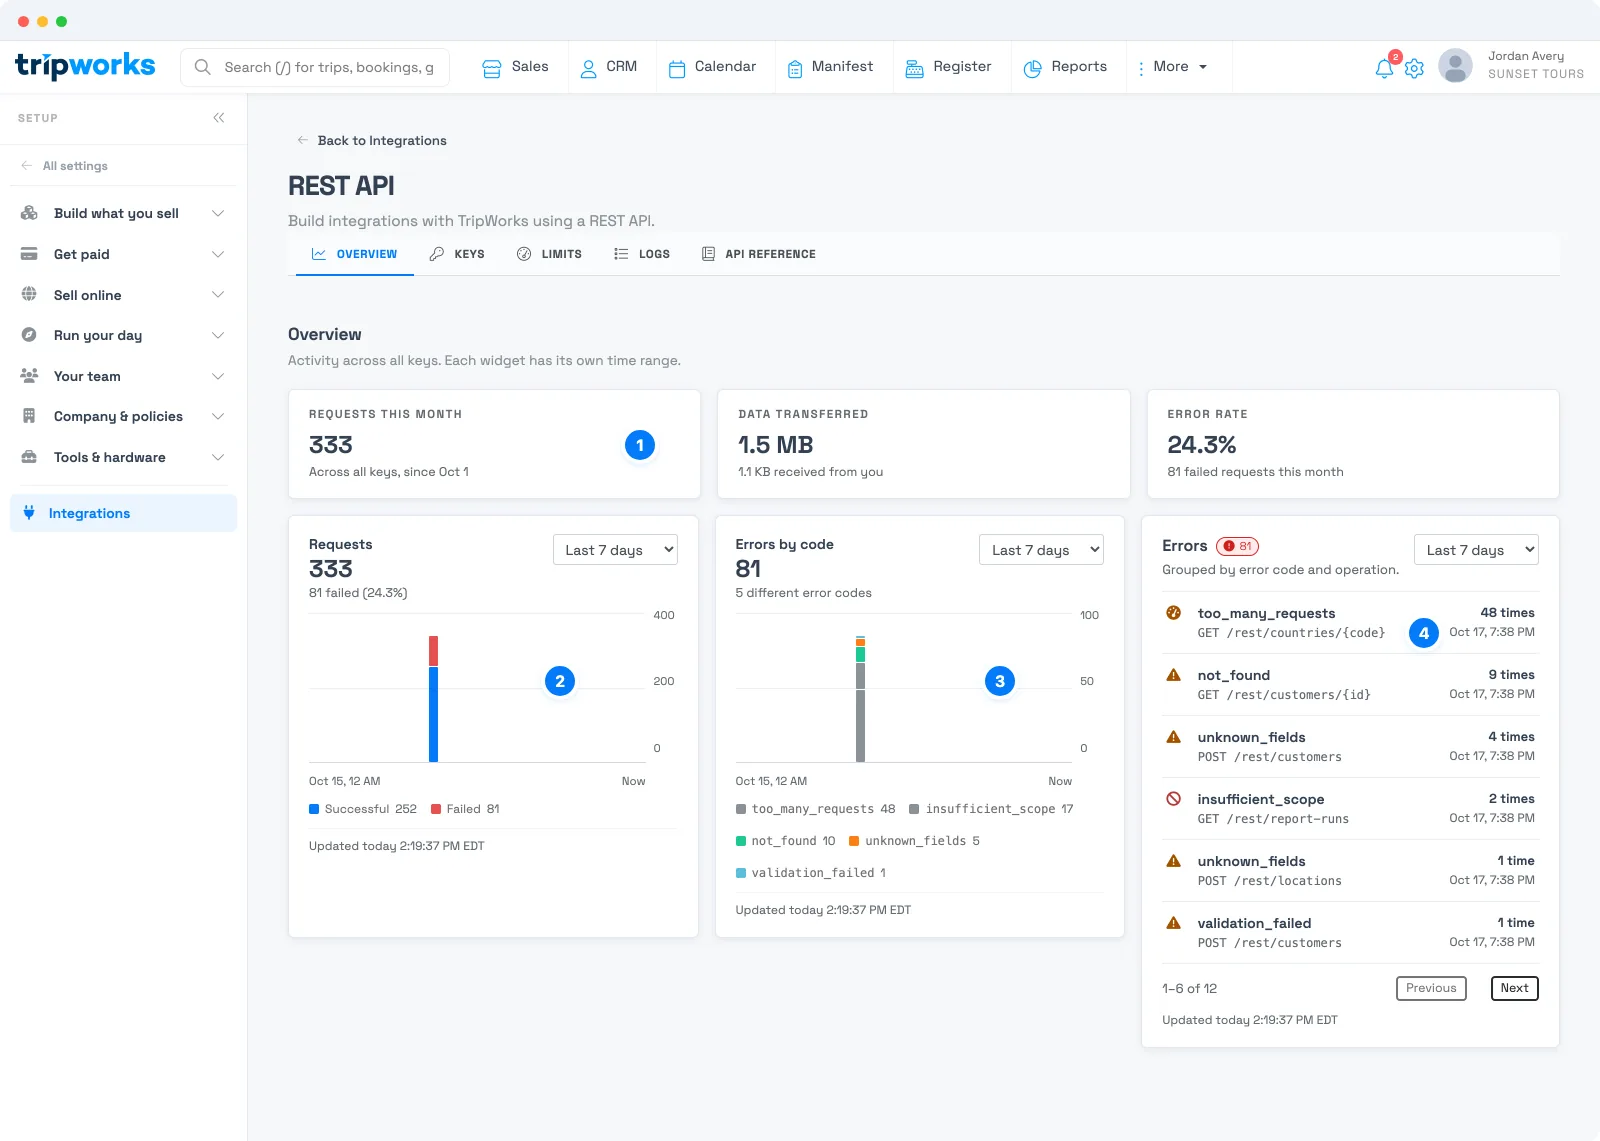Expand the Sell online section
1600x1141 pixels.
218,294
